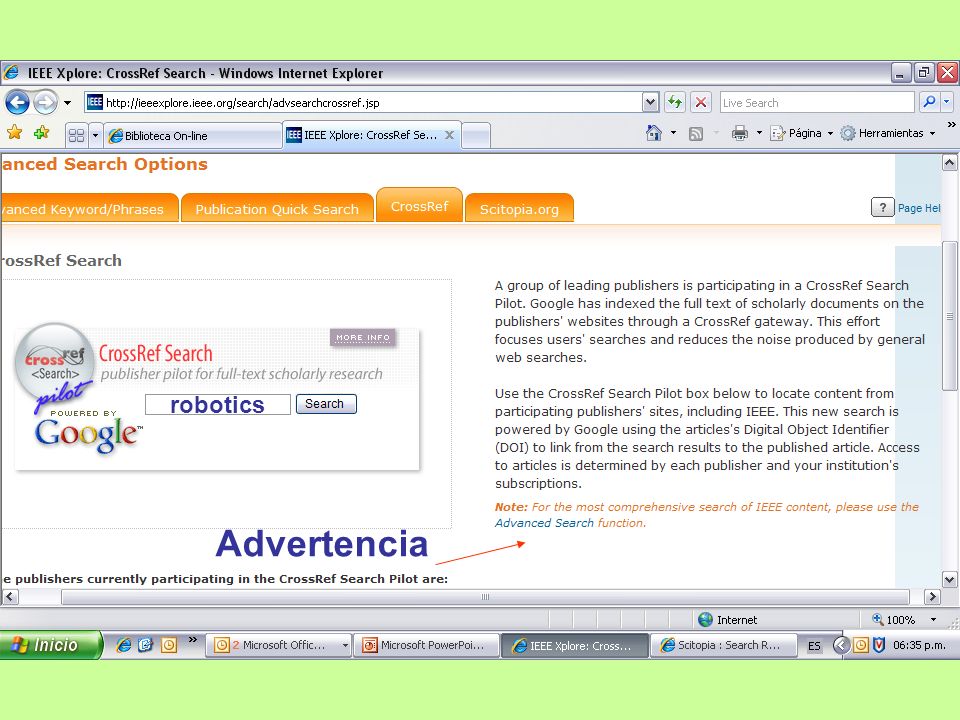Click the horizontal scrollbar thumb
Screen dimensions: 960x720
coord(485,596)
